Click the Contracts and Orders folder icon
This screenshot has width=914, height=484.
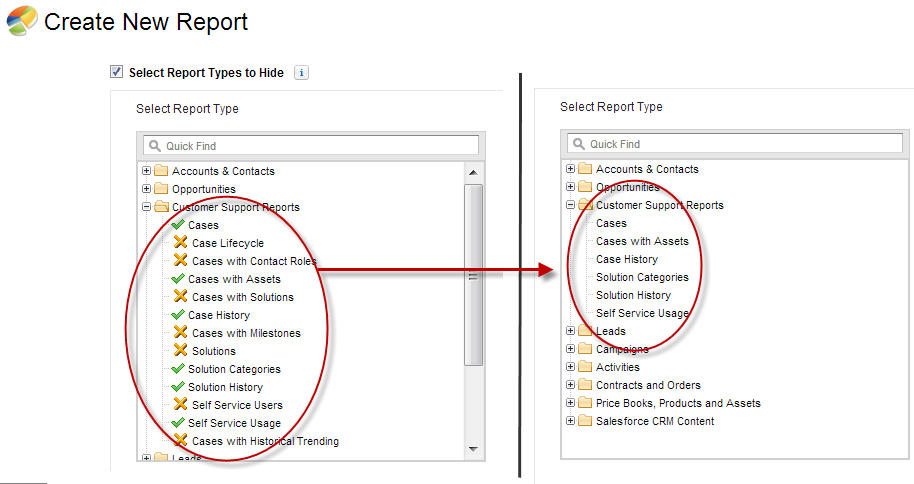click(585, 385)
